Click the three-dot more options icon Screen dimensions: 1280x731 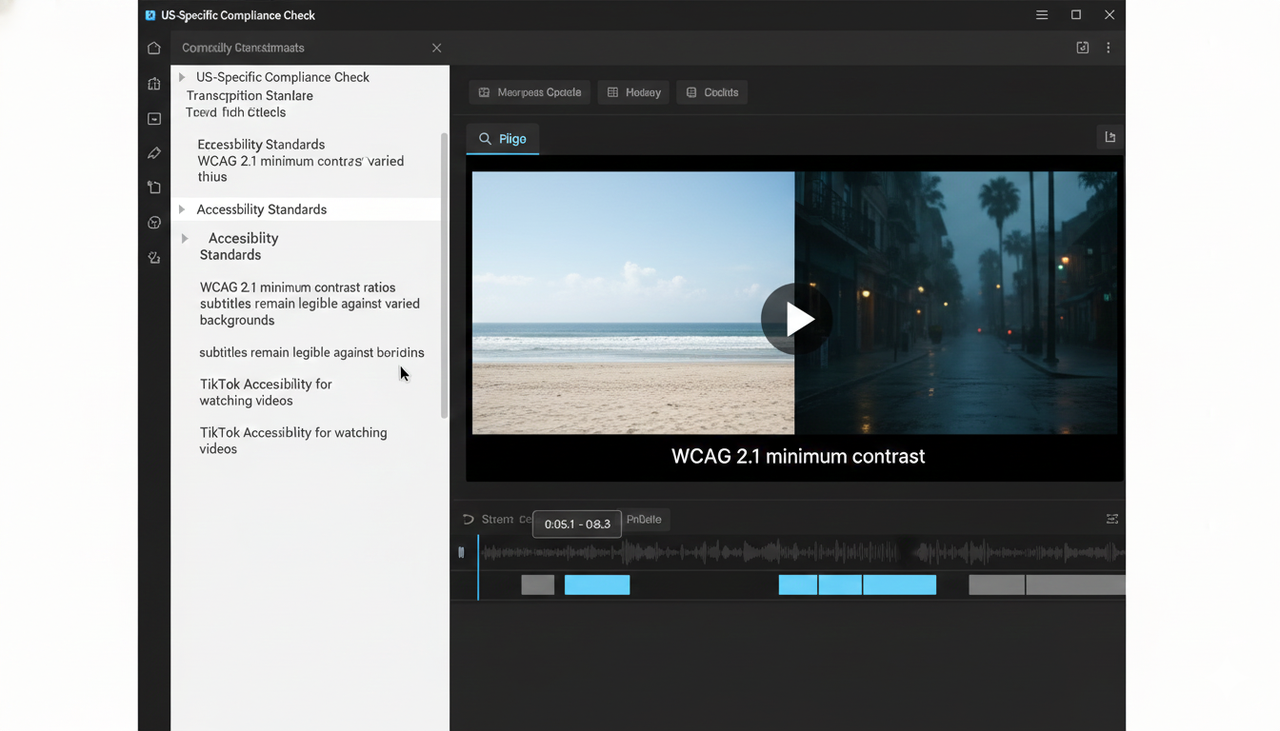click(1108, 48)
